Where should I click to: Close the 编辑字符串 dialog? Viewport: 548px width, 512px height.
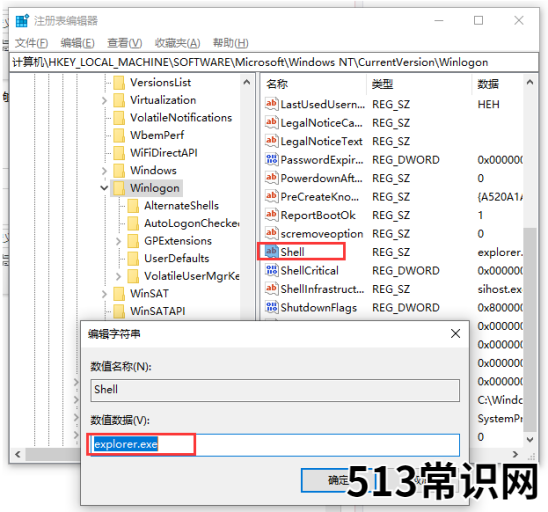click(x=455, y=333)
